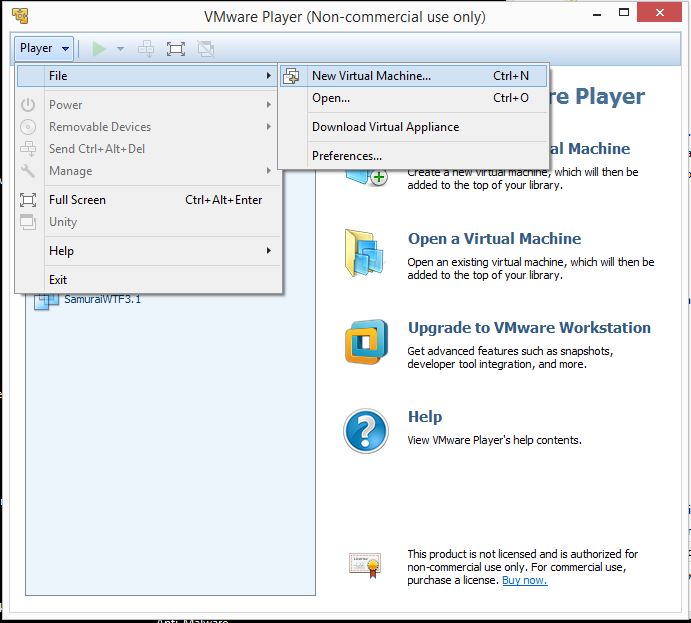
Task: Click the Full Screen toolbar icon
Action: [175, 49]
